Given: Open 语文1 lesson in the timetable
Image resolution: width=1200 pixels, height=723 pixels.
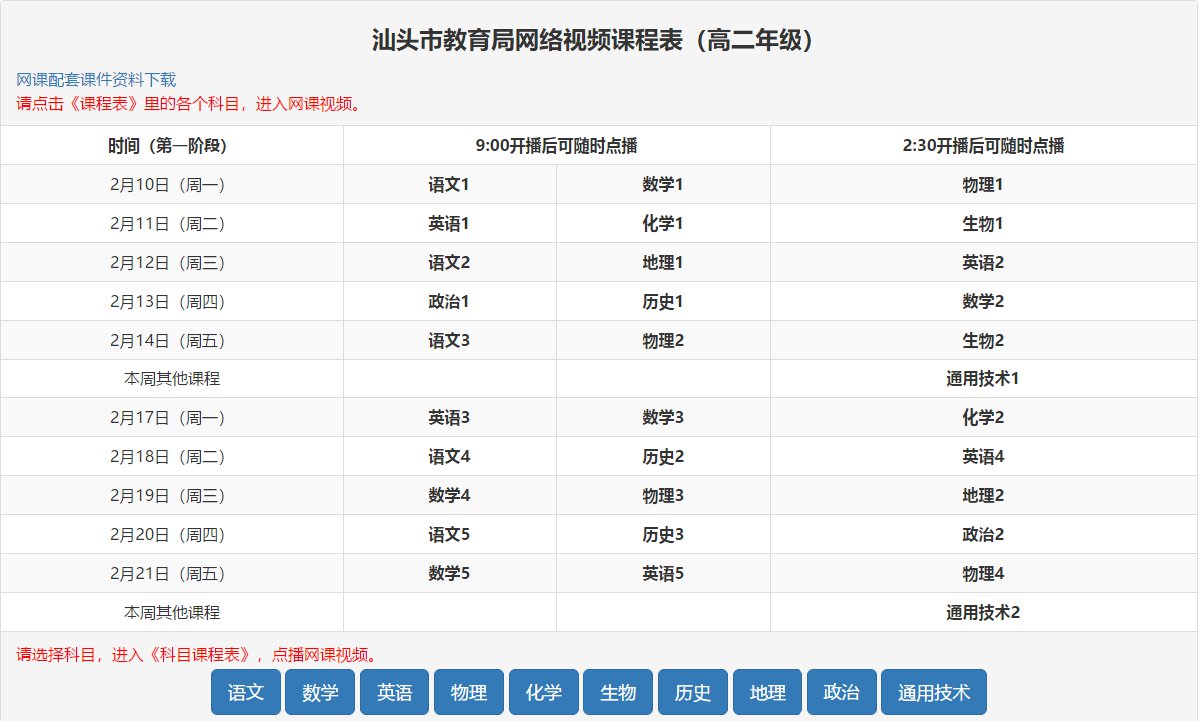Looking at the screenshot, I should (x=449, y=185).
